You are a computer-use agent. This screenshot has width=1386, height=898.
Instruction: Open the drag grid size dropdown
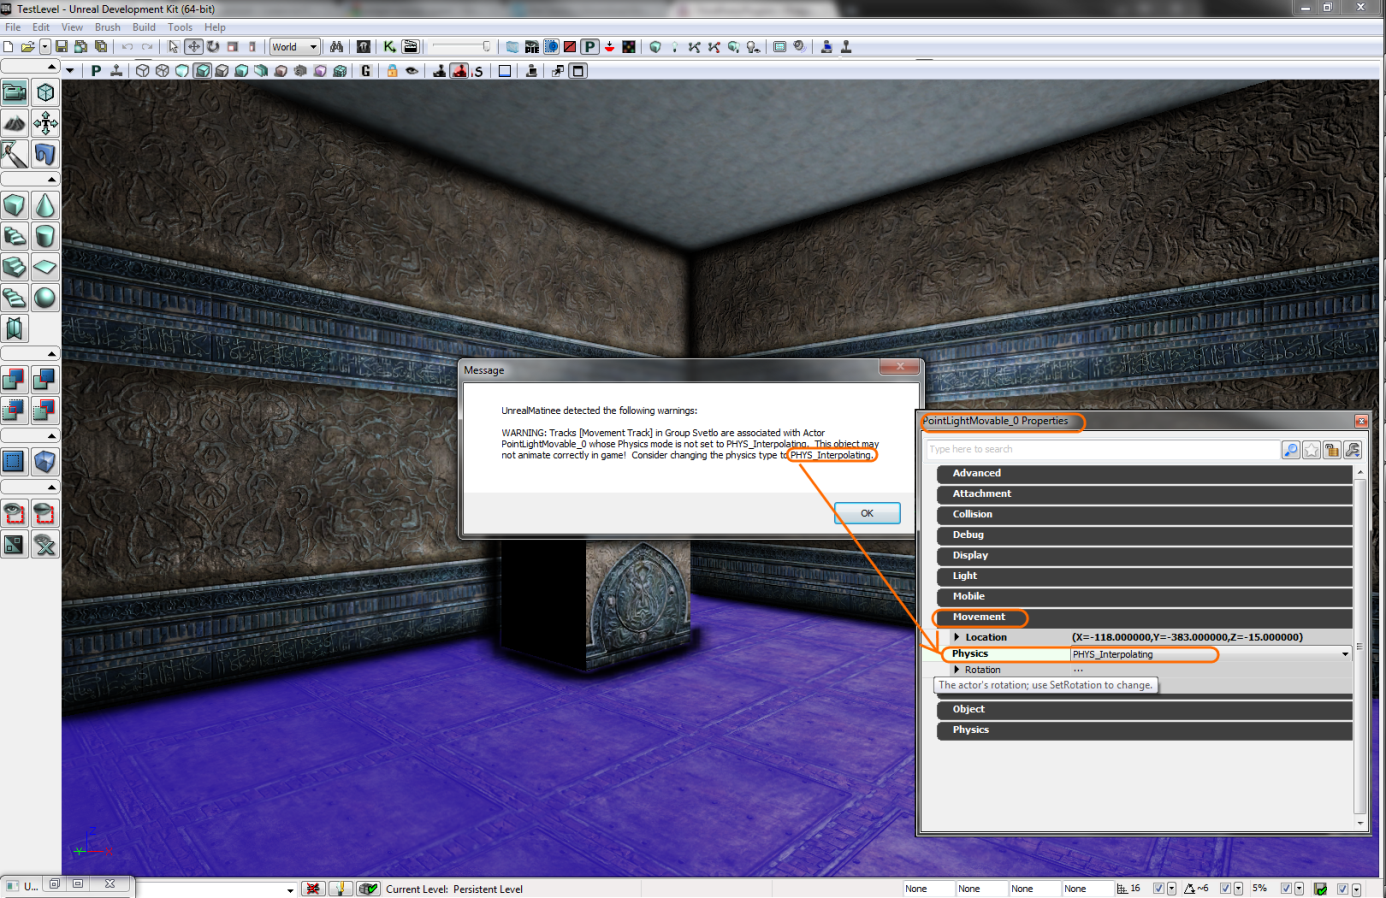(1171, 888)
